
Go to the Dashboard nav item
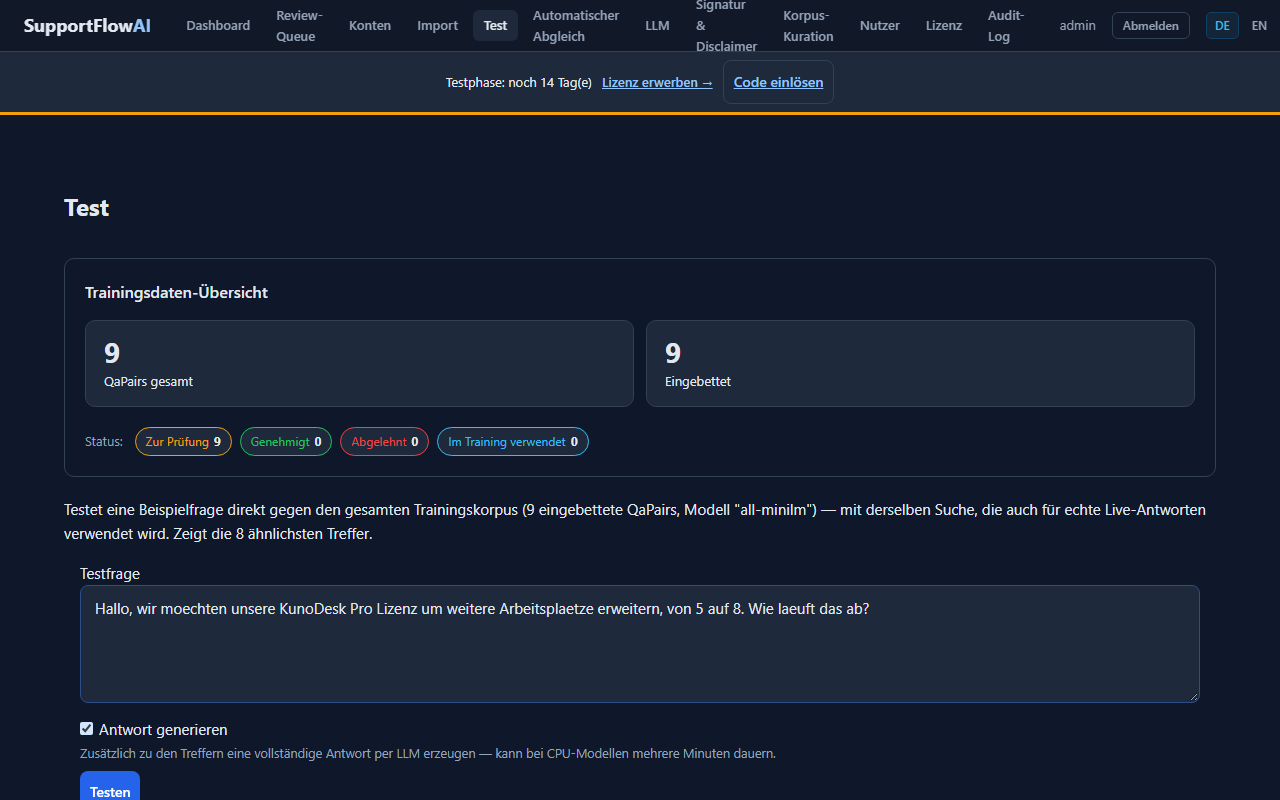[x=218, y=26]
